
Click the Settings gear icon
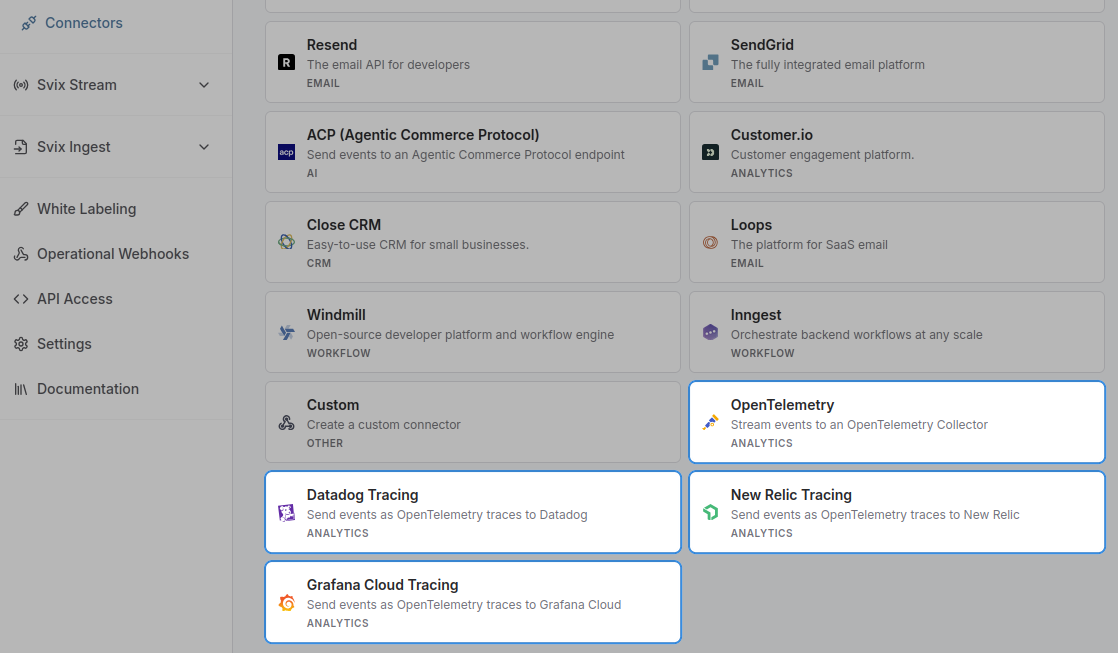[x=21, y=344]
